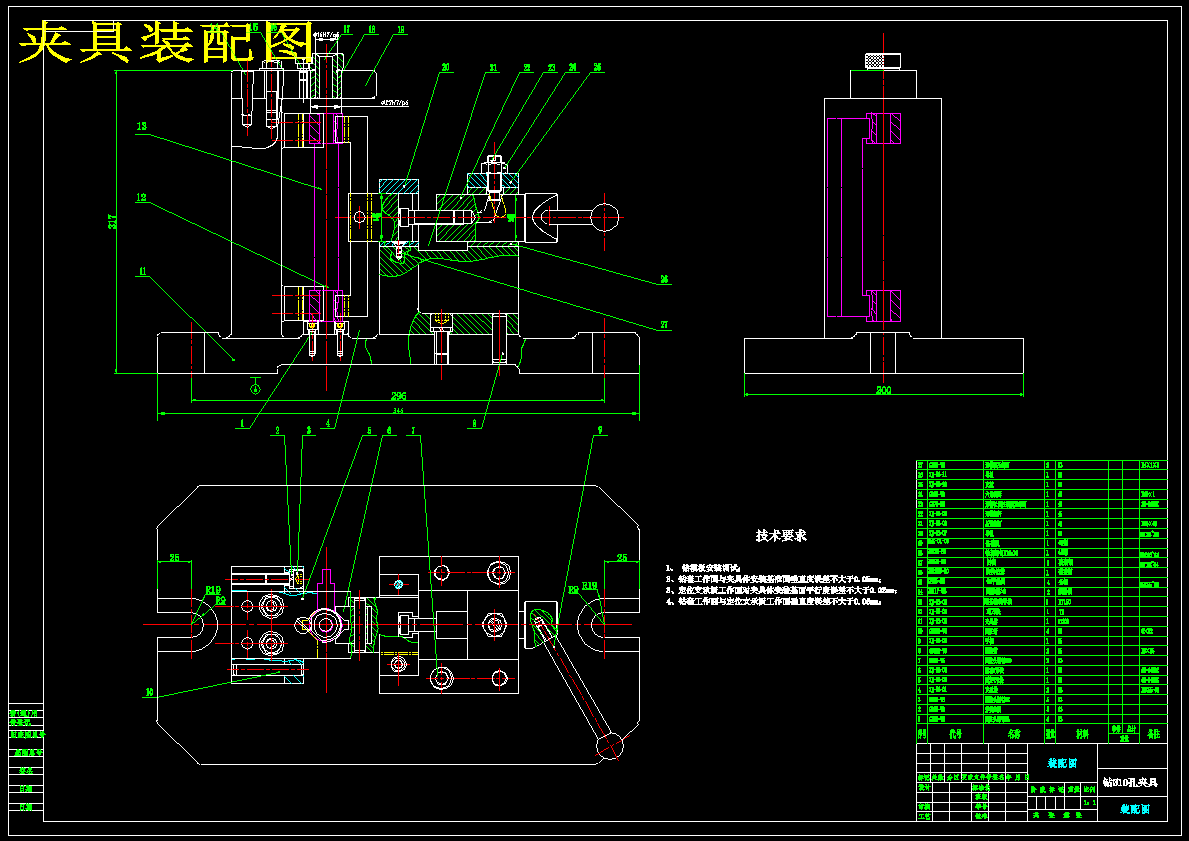This screenshot has height=841, width=1189.
Task: Click the ball end of plan-view lever
Action: 611,745
